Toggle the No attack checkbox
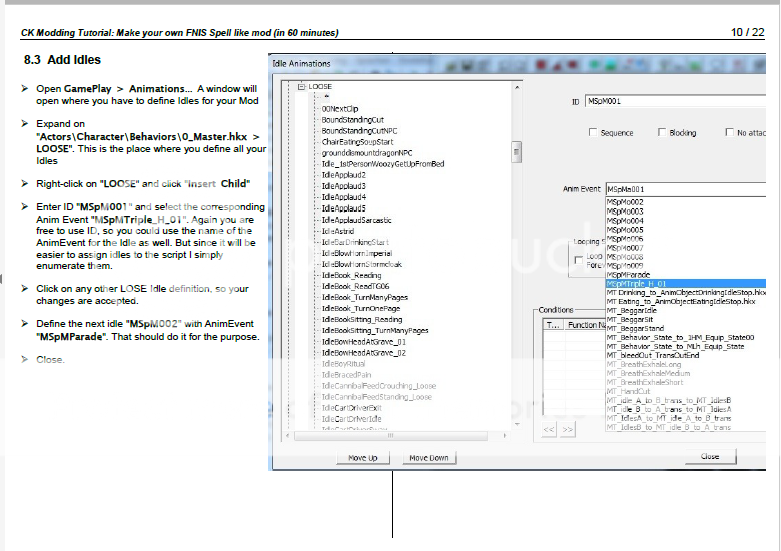The width and height of the screenshot is (781, 551). (x=729, y=132)
